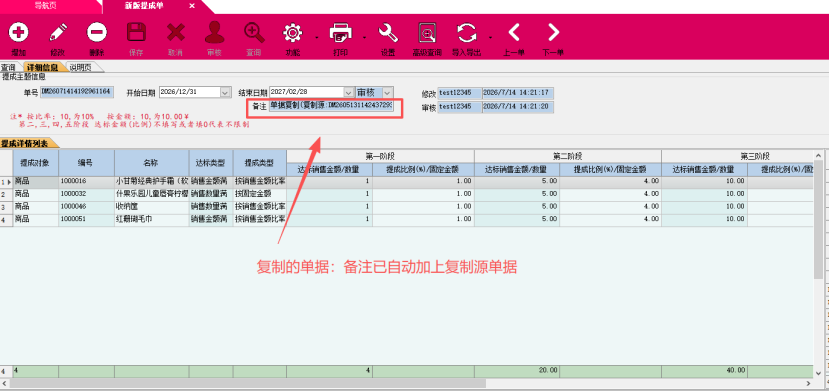Image resolution: width=829 pixels, height=391 pixels.
Task: Click the 第二阶段 group header
Action: [568, 156]
